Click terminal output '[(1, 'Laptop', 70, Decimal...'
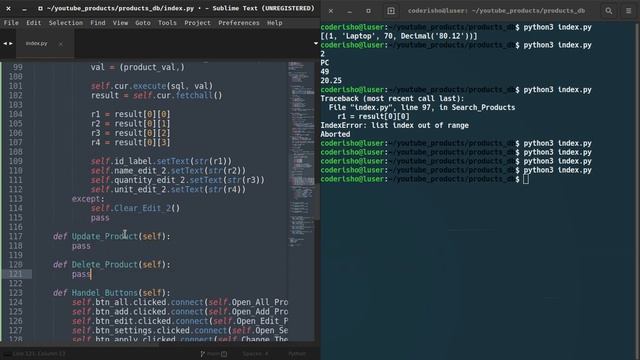640x360 pixels. [399, 36]
